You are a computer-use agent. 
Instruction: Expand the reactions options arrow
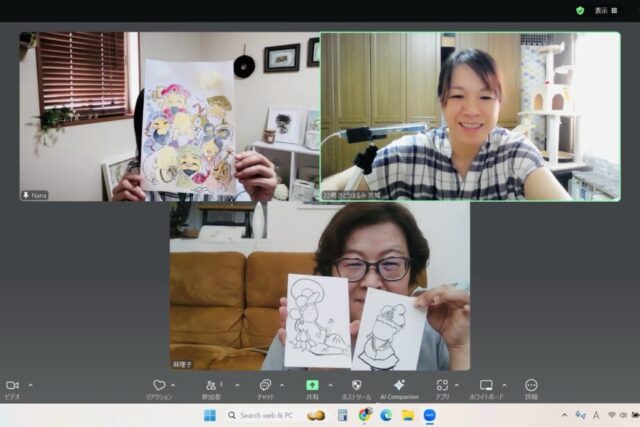177,384
